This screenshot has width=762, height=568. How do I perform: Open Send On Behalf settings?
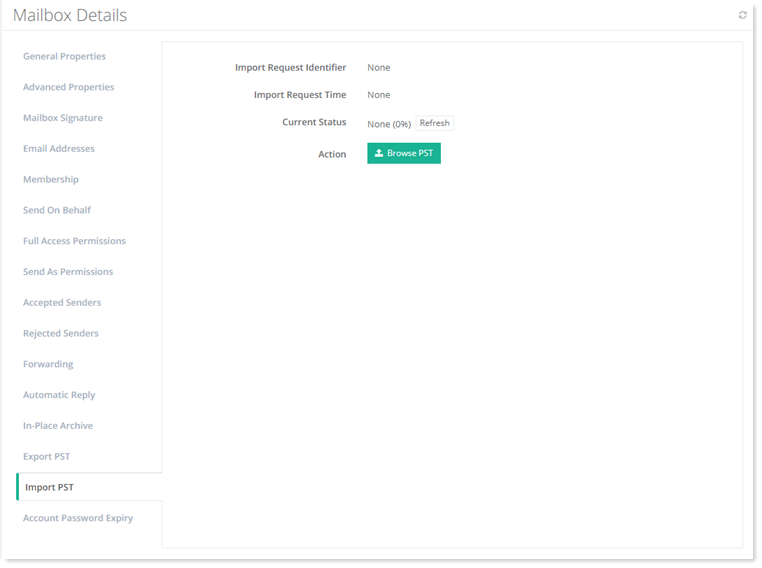click(57, 210)
